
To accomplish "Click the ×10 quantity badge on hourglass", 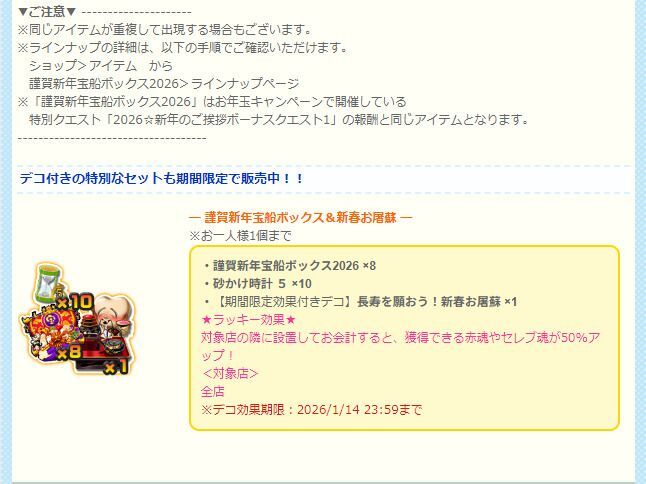I will coord(76,303).
